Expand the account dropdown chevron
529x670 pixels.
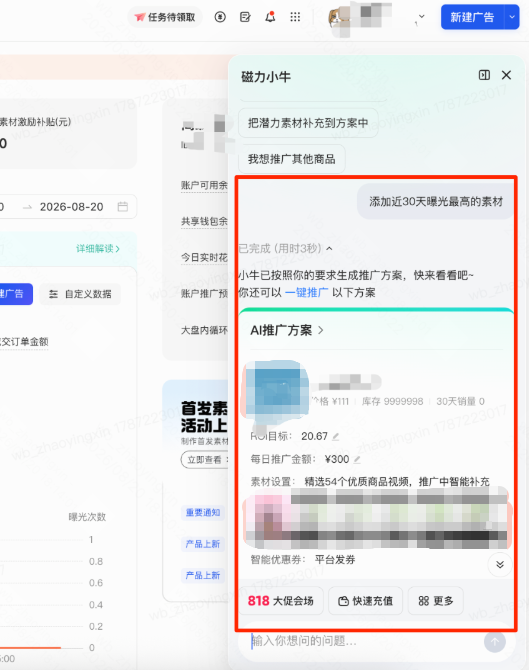coord(422,17)
